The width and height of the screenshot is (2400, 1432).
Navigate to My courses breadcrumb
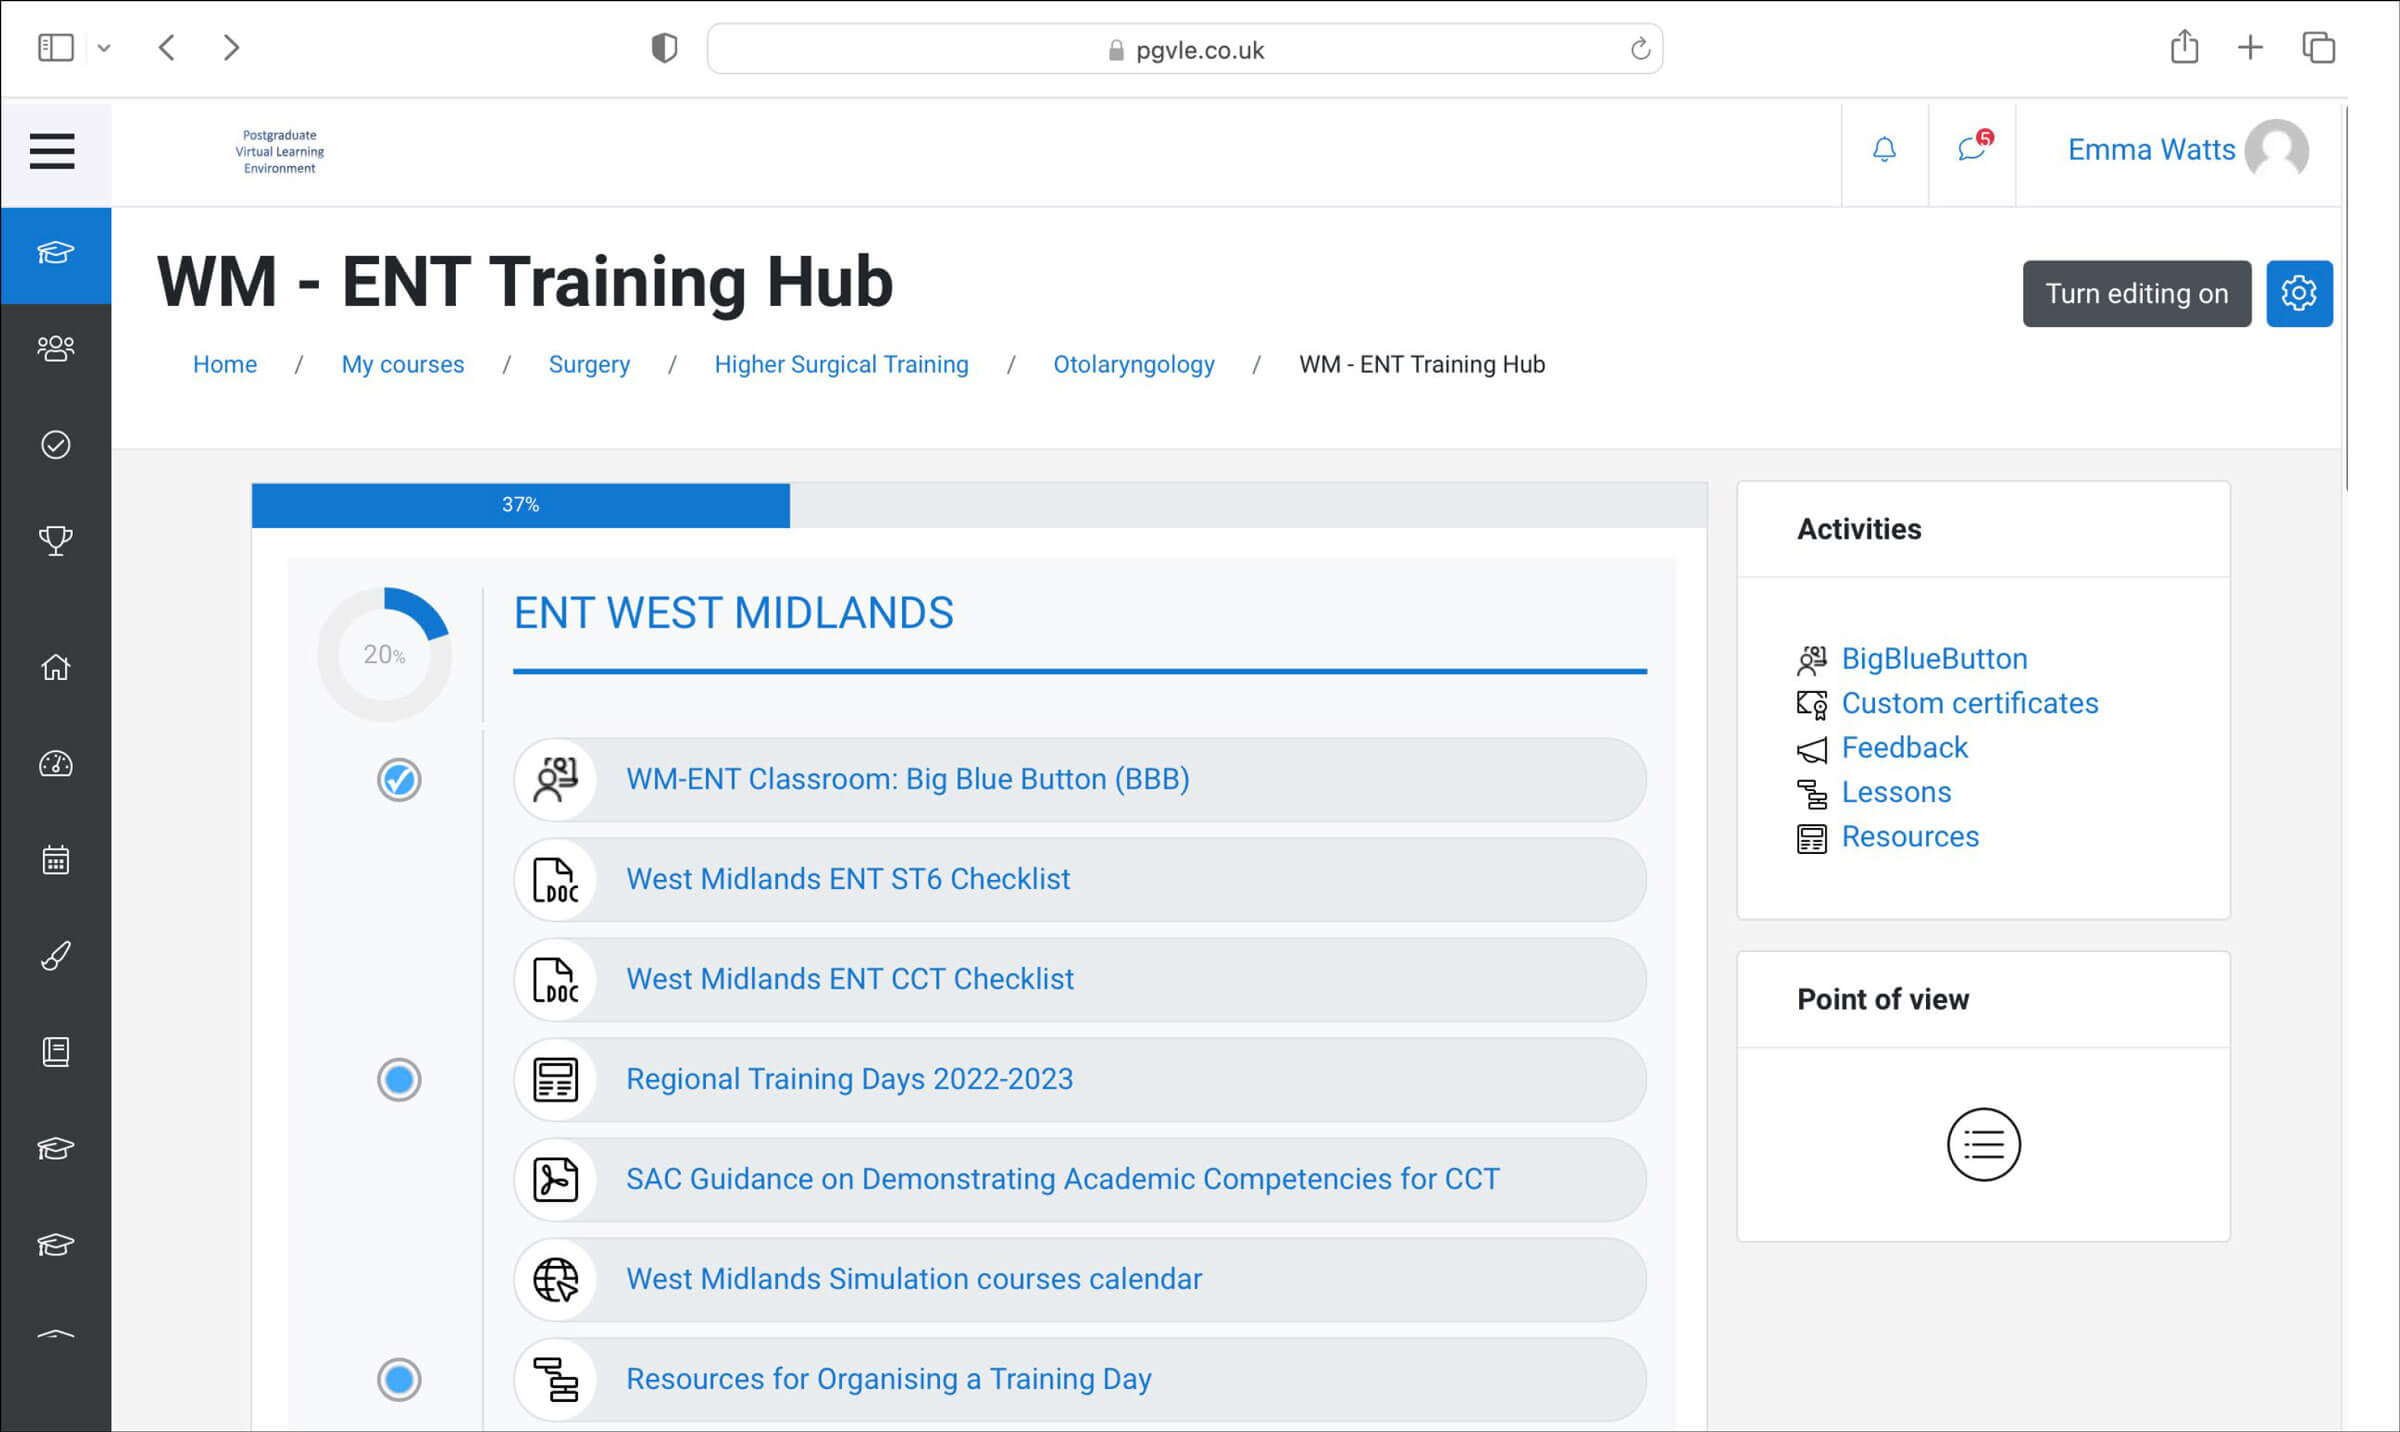point(402,364)
